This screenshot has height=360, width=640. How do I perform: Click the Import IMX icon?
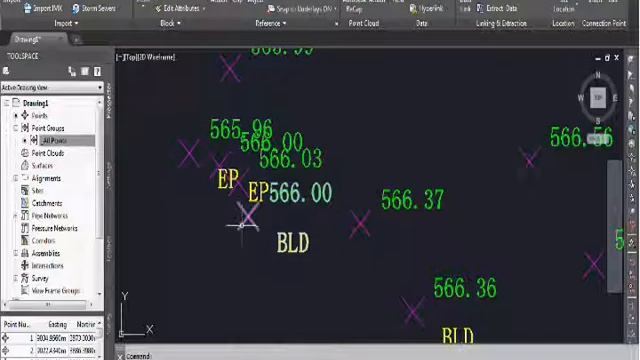click(x=27, y=8)
